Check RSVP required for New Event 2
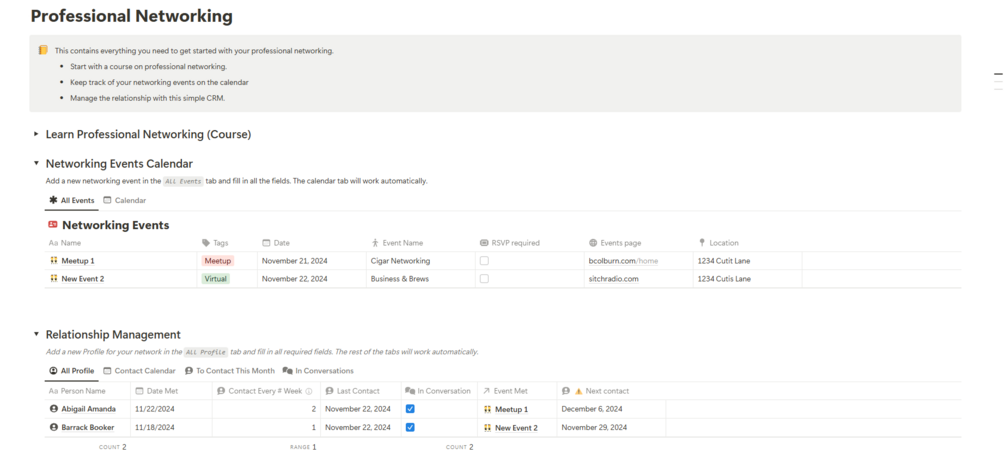Screen dimensions: 1005x461 coord(484,279)
